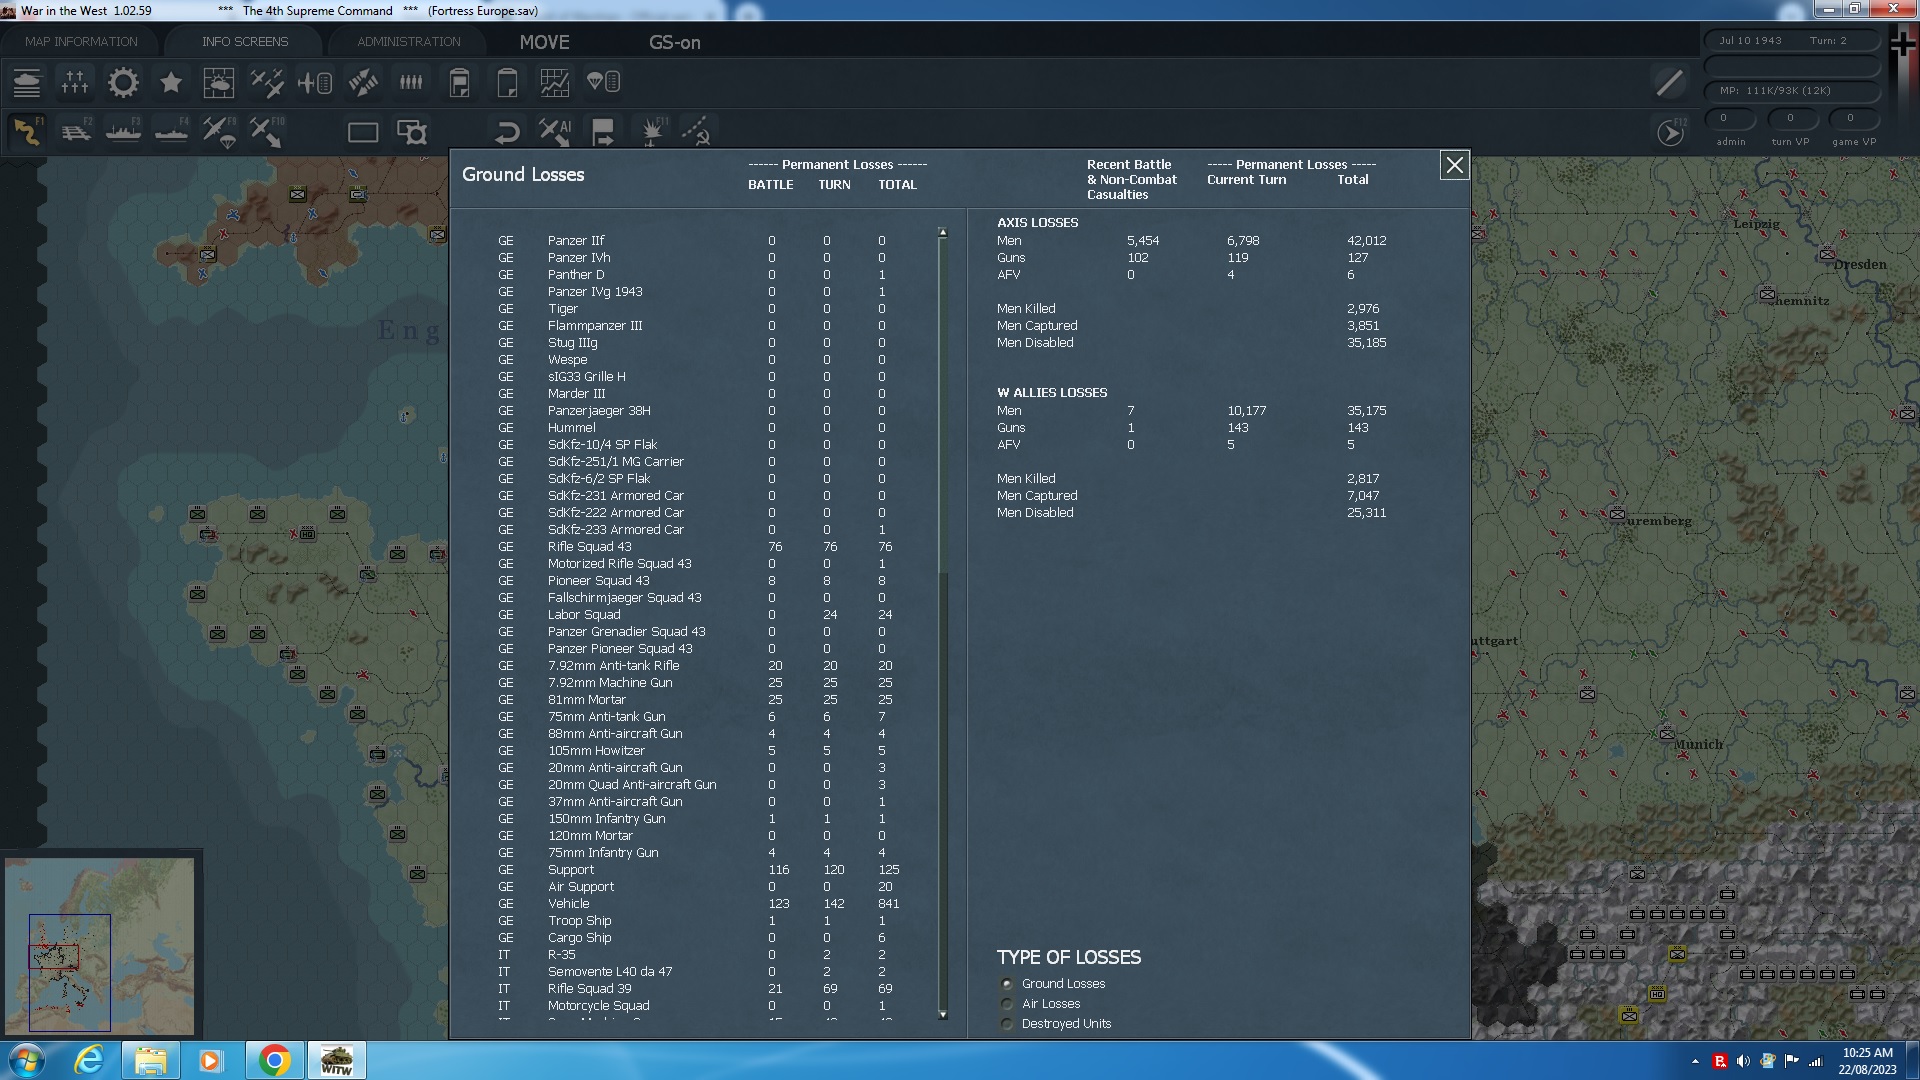Screen dimensions: 1920x1080
Task: Activate F3 naval transport mode
Action: click(x=122, y=131)
